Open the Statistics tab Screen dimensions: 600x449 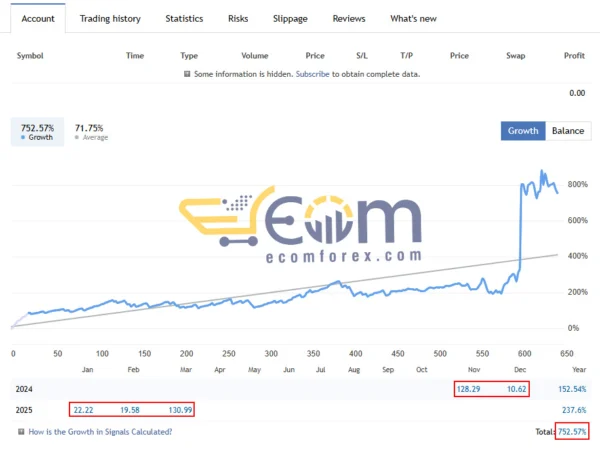click(x=184, y=18)
